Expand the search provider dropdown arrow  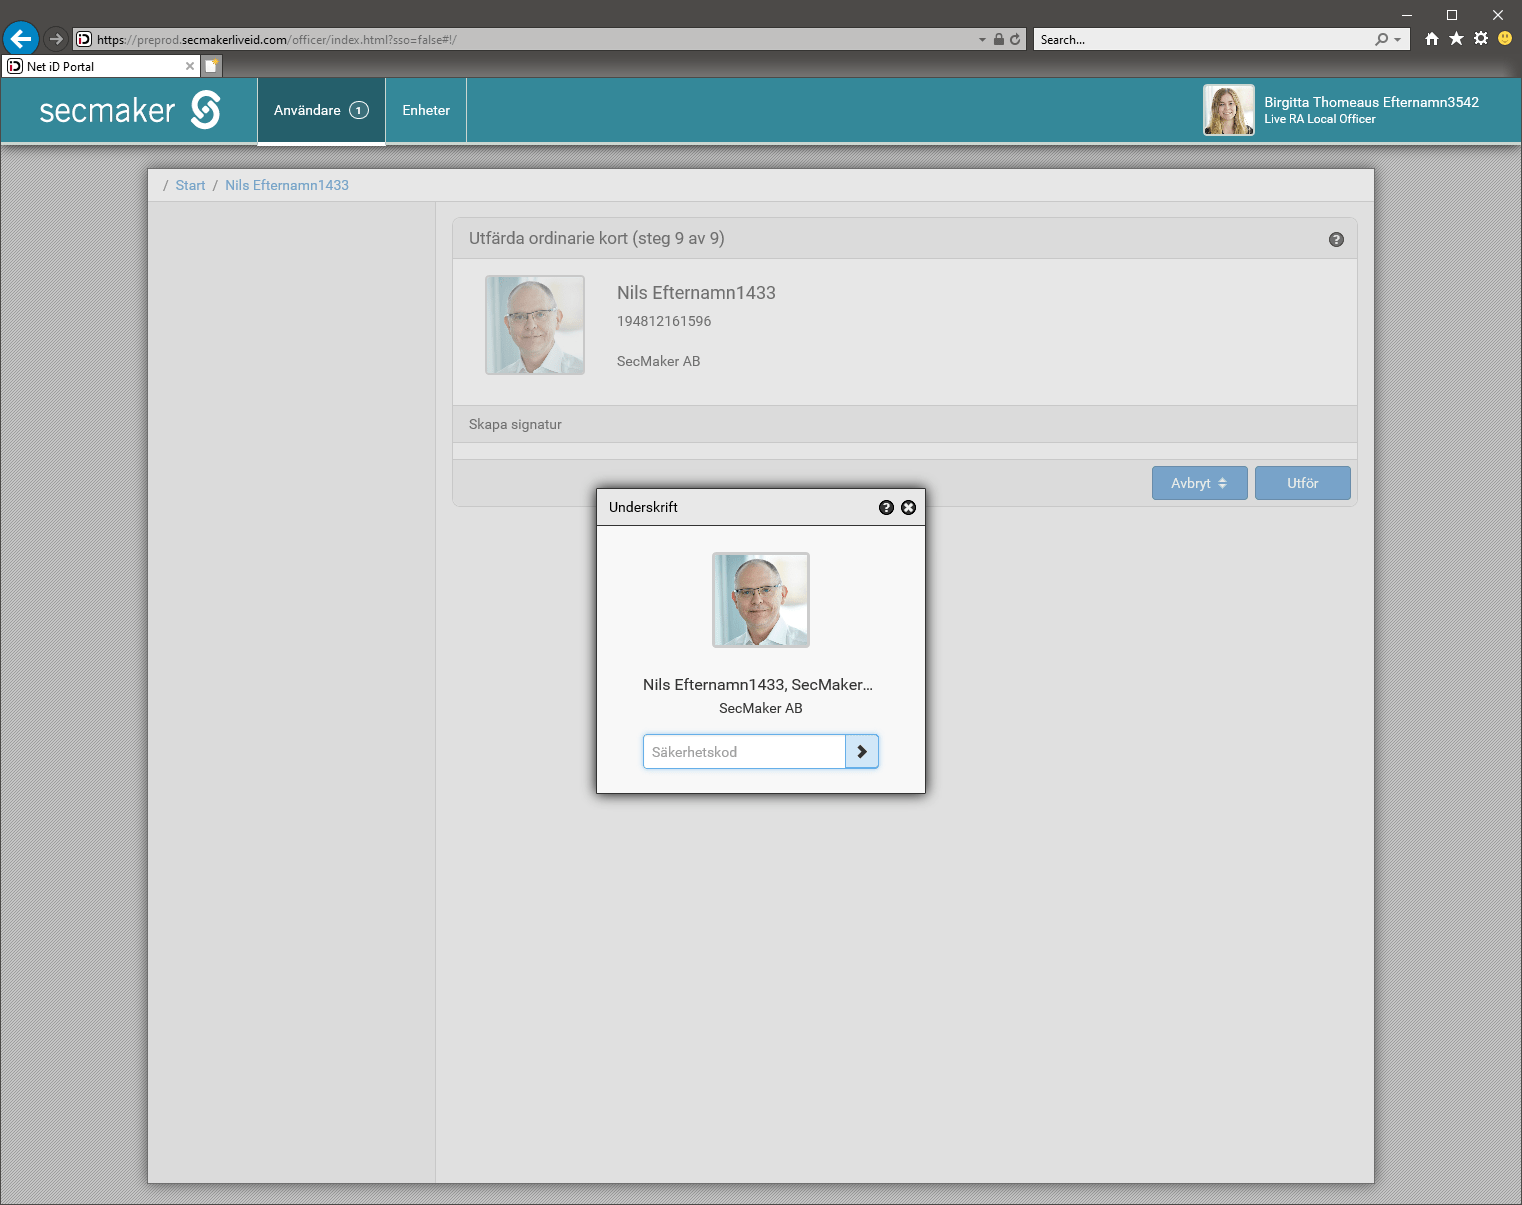(x=1397, y=40)
